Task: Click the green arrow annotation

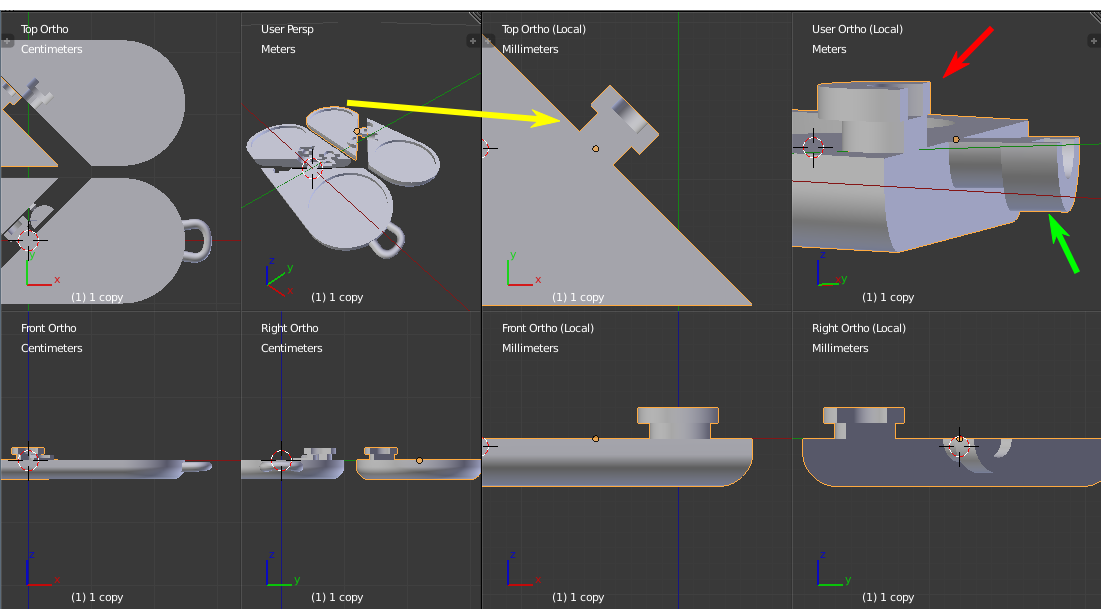Action: click(1064, 246)
